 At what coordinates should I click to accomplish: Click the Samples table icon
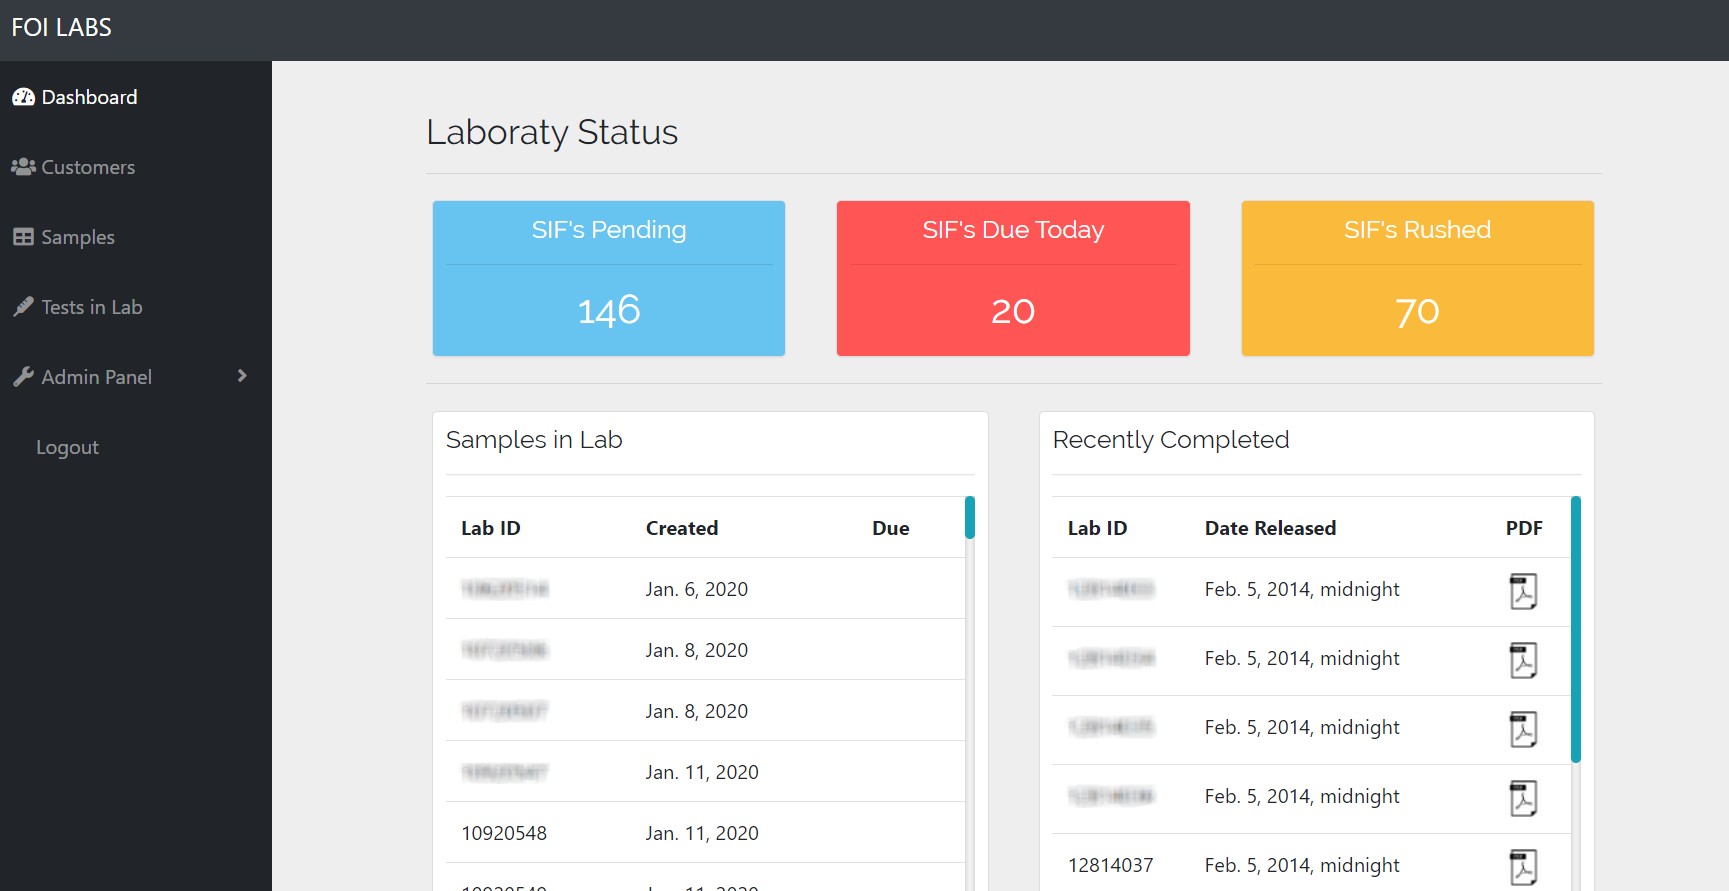tap(23, 237)
